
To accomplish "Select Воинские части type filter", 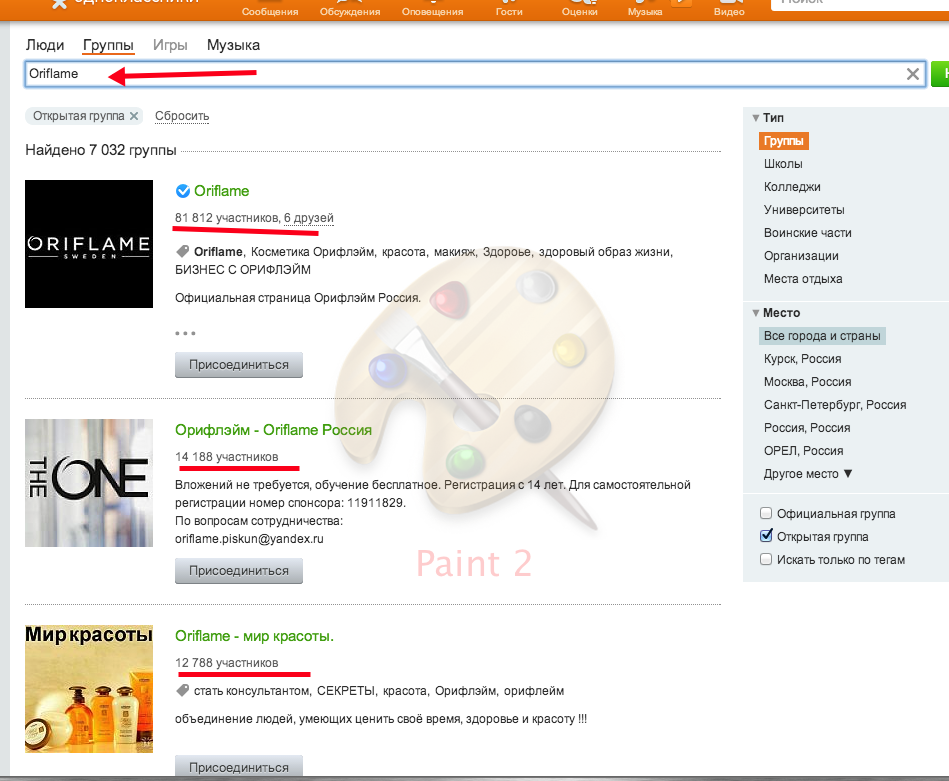I will pyautogui.click(x=807, y=233).
